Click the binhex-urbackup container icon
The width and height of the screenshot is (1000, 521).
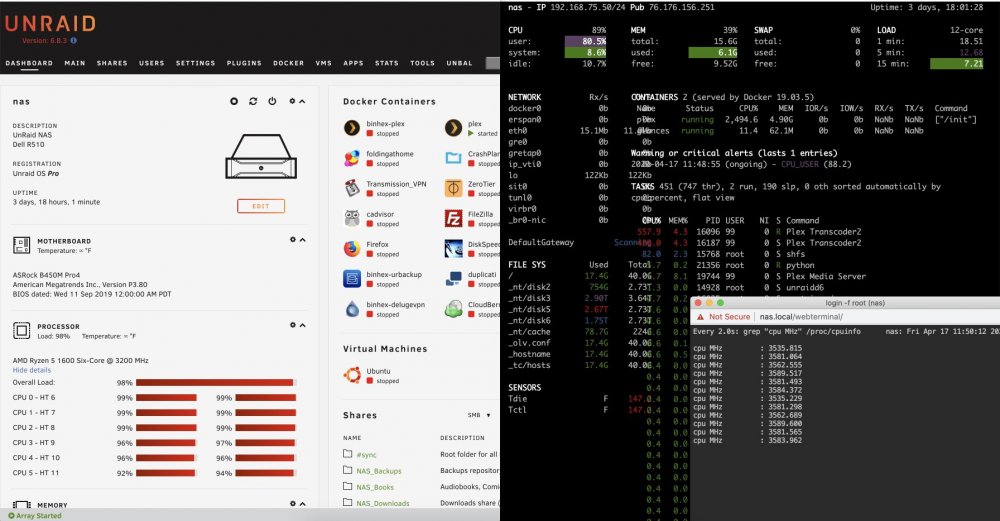[352, 279]
